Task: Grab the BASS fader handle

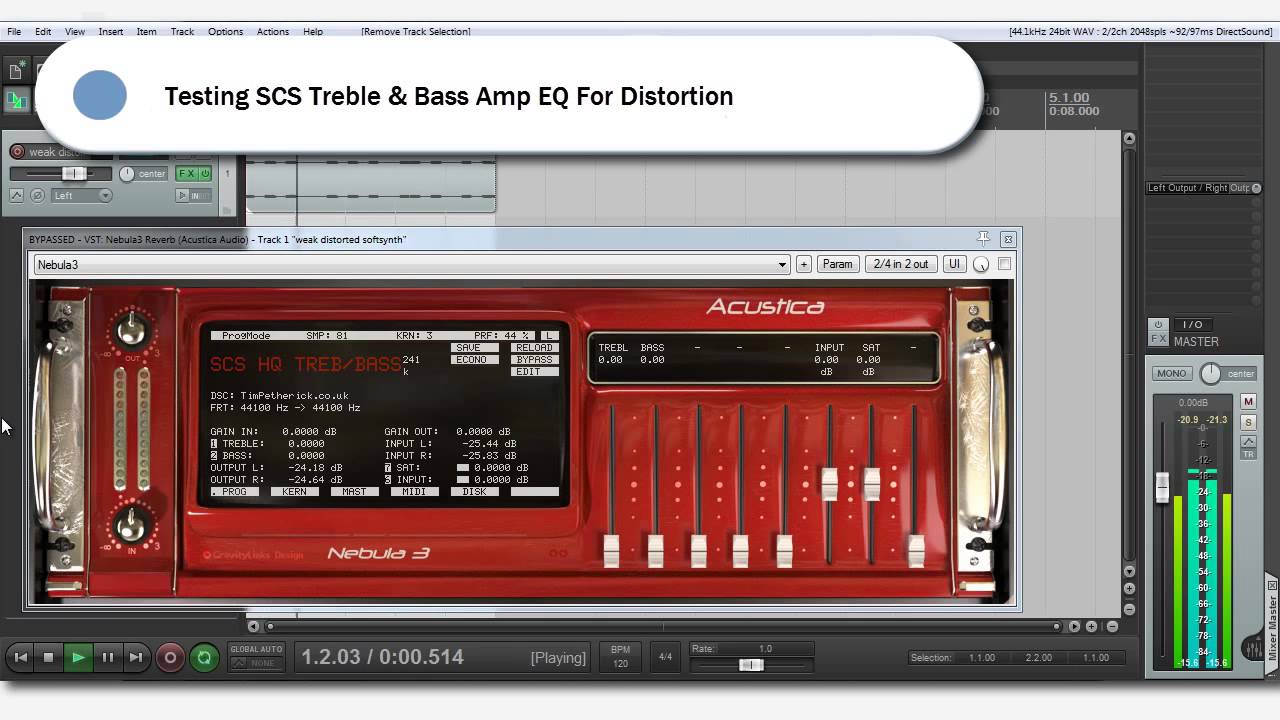Action: coord(655,549)
